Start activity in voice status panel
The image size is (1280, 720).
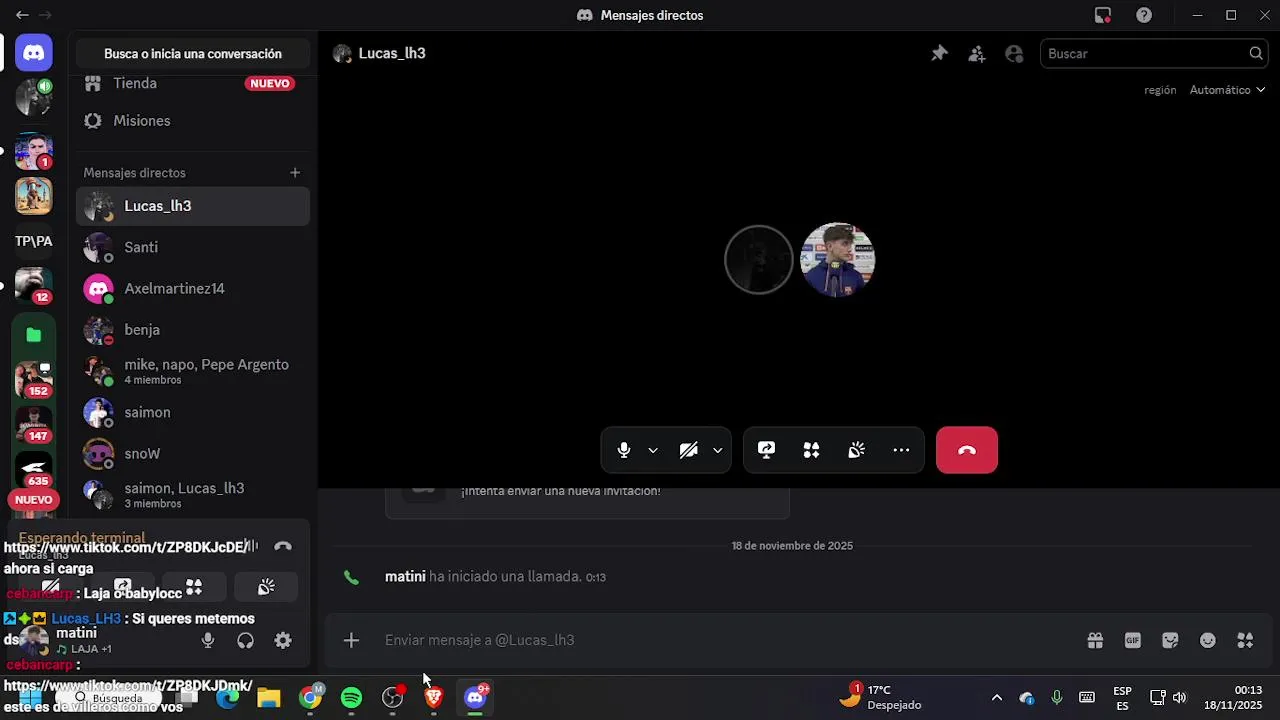point(194,587)
